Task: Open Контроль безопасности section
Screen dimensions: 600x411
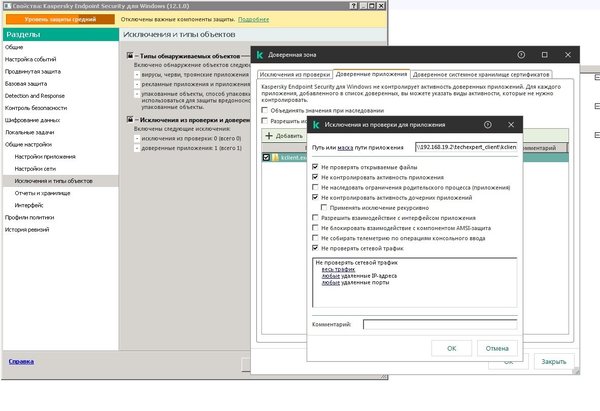Action: tap(36, 108)
